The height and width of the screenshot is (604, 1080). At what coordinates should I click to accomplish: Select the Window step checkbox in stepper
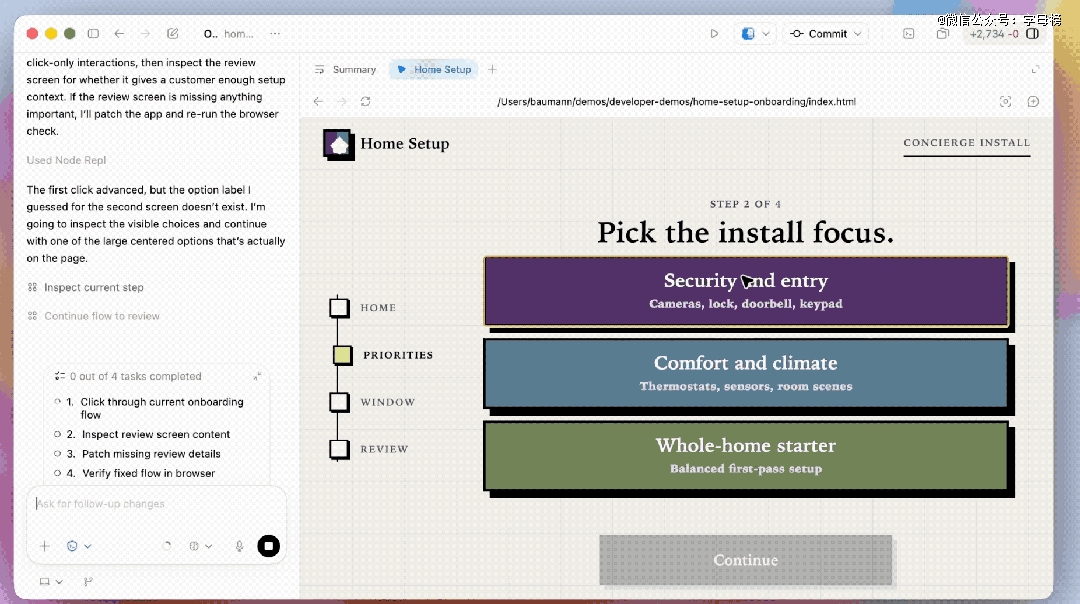[x=339, y=402]
